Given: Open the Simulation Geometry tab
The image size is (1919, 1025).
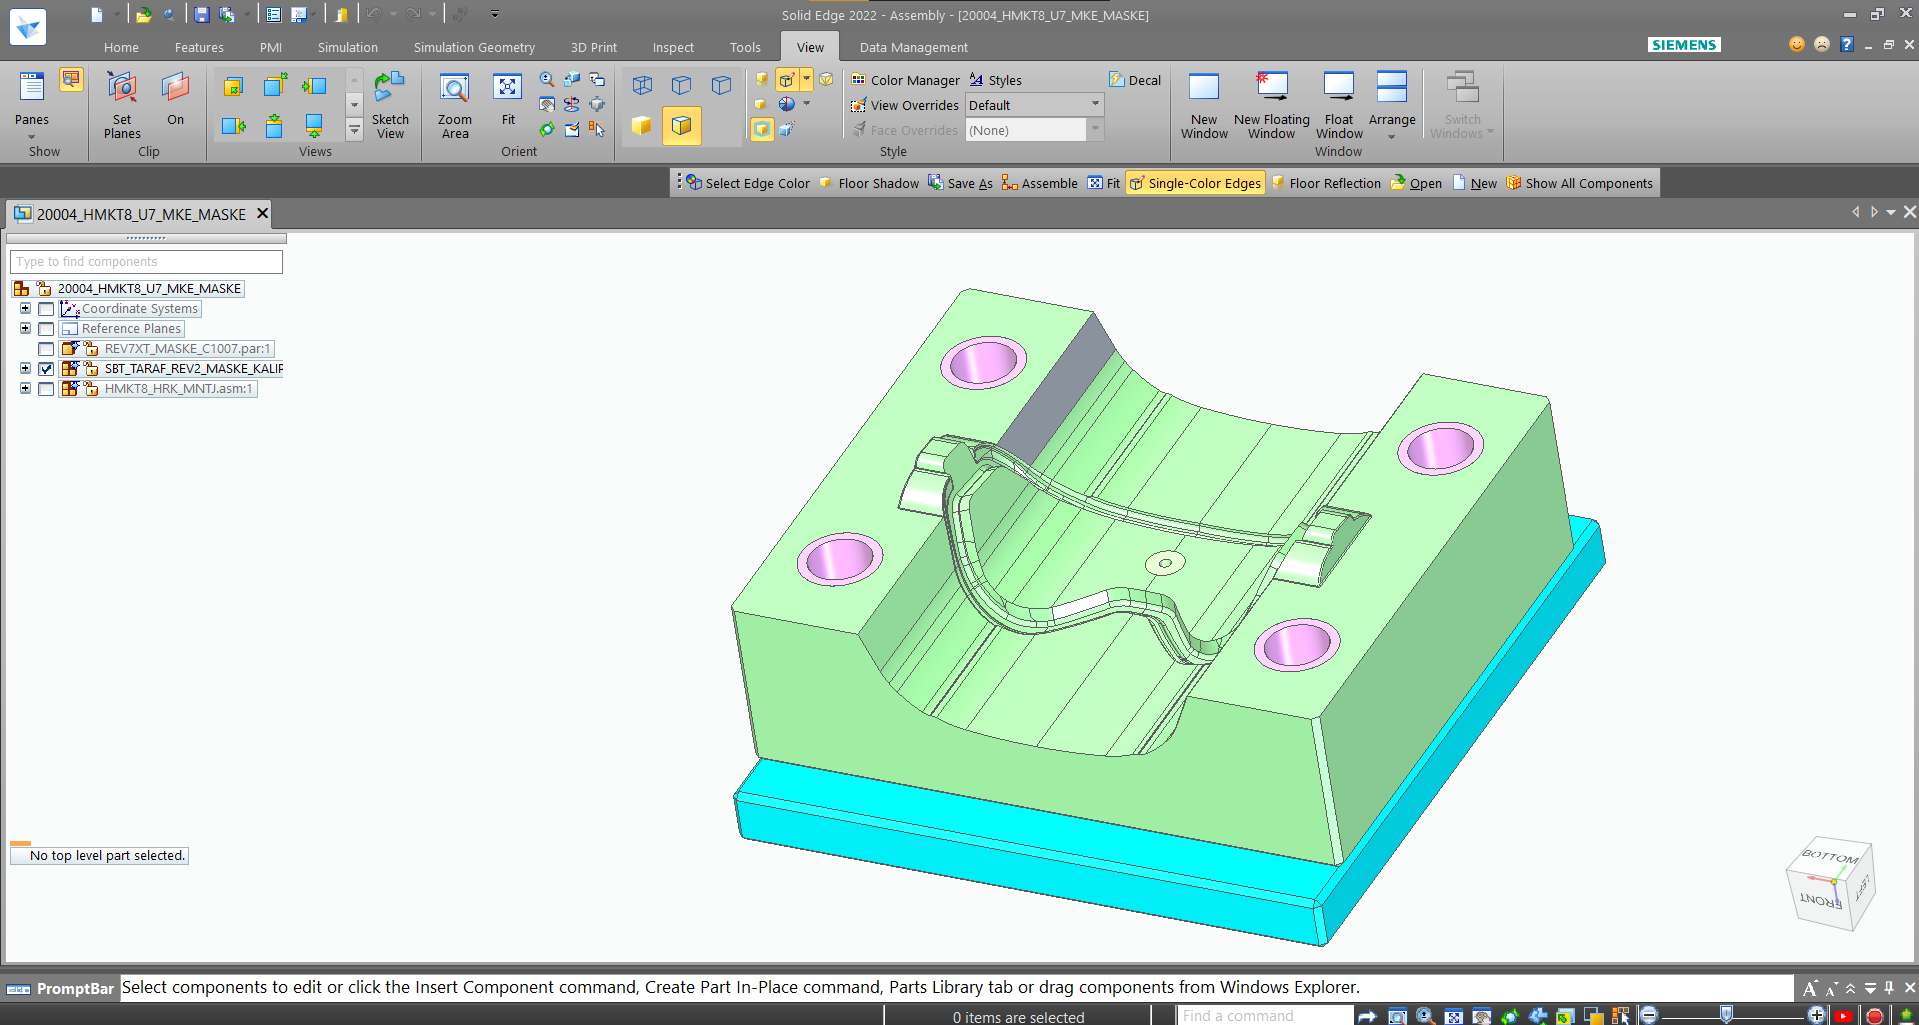Looking at the screenshot, I should pyautogui.click(x=474, y=47).
